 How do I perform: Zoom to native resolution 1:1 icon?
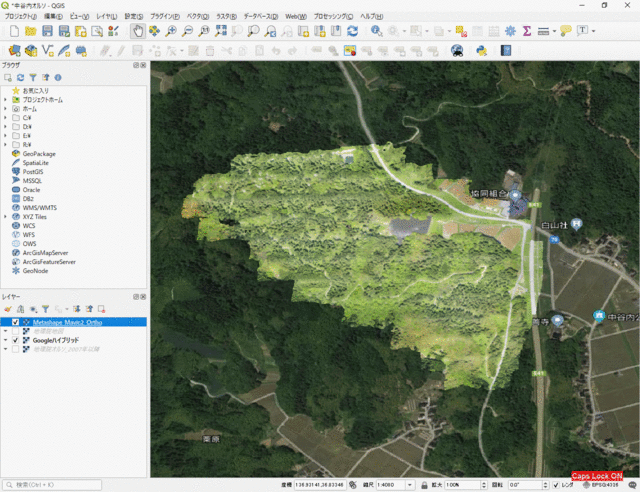[204, 31]
